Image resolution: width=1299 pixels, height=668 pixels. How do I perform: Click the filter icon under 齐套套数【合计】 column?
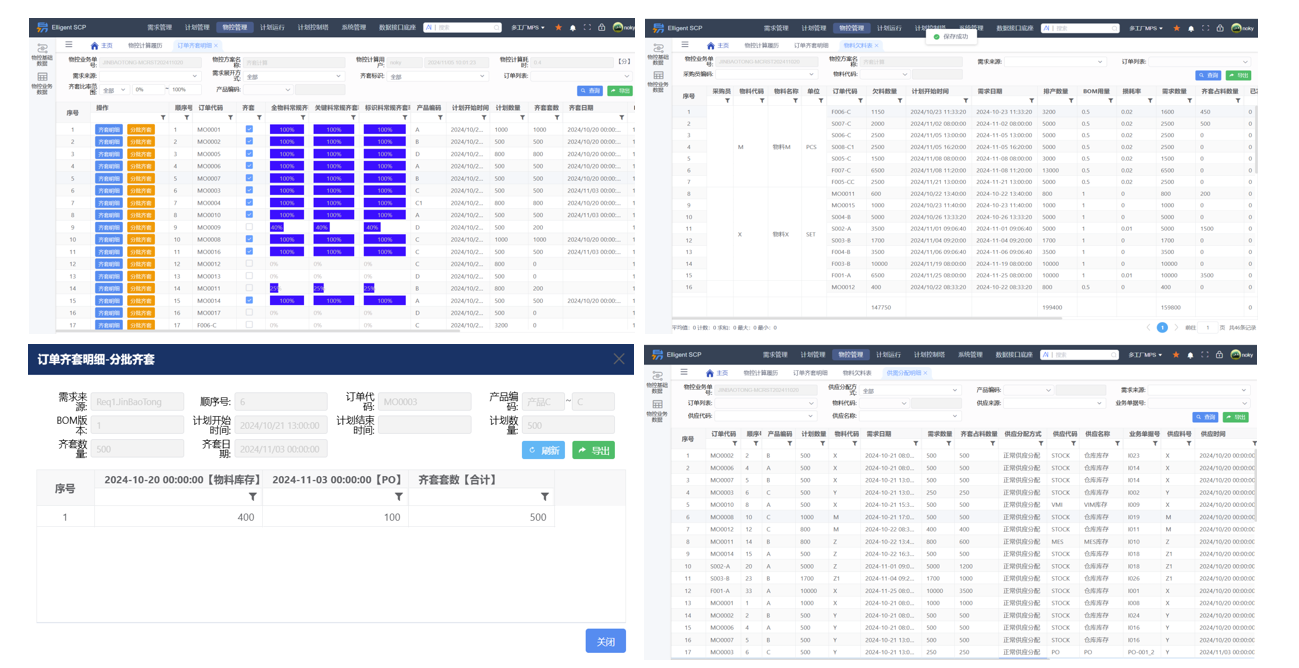coord(545,497)
